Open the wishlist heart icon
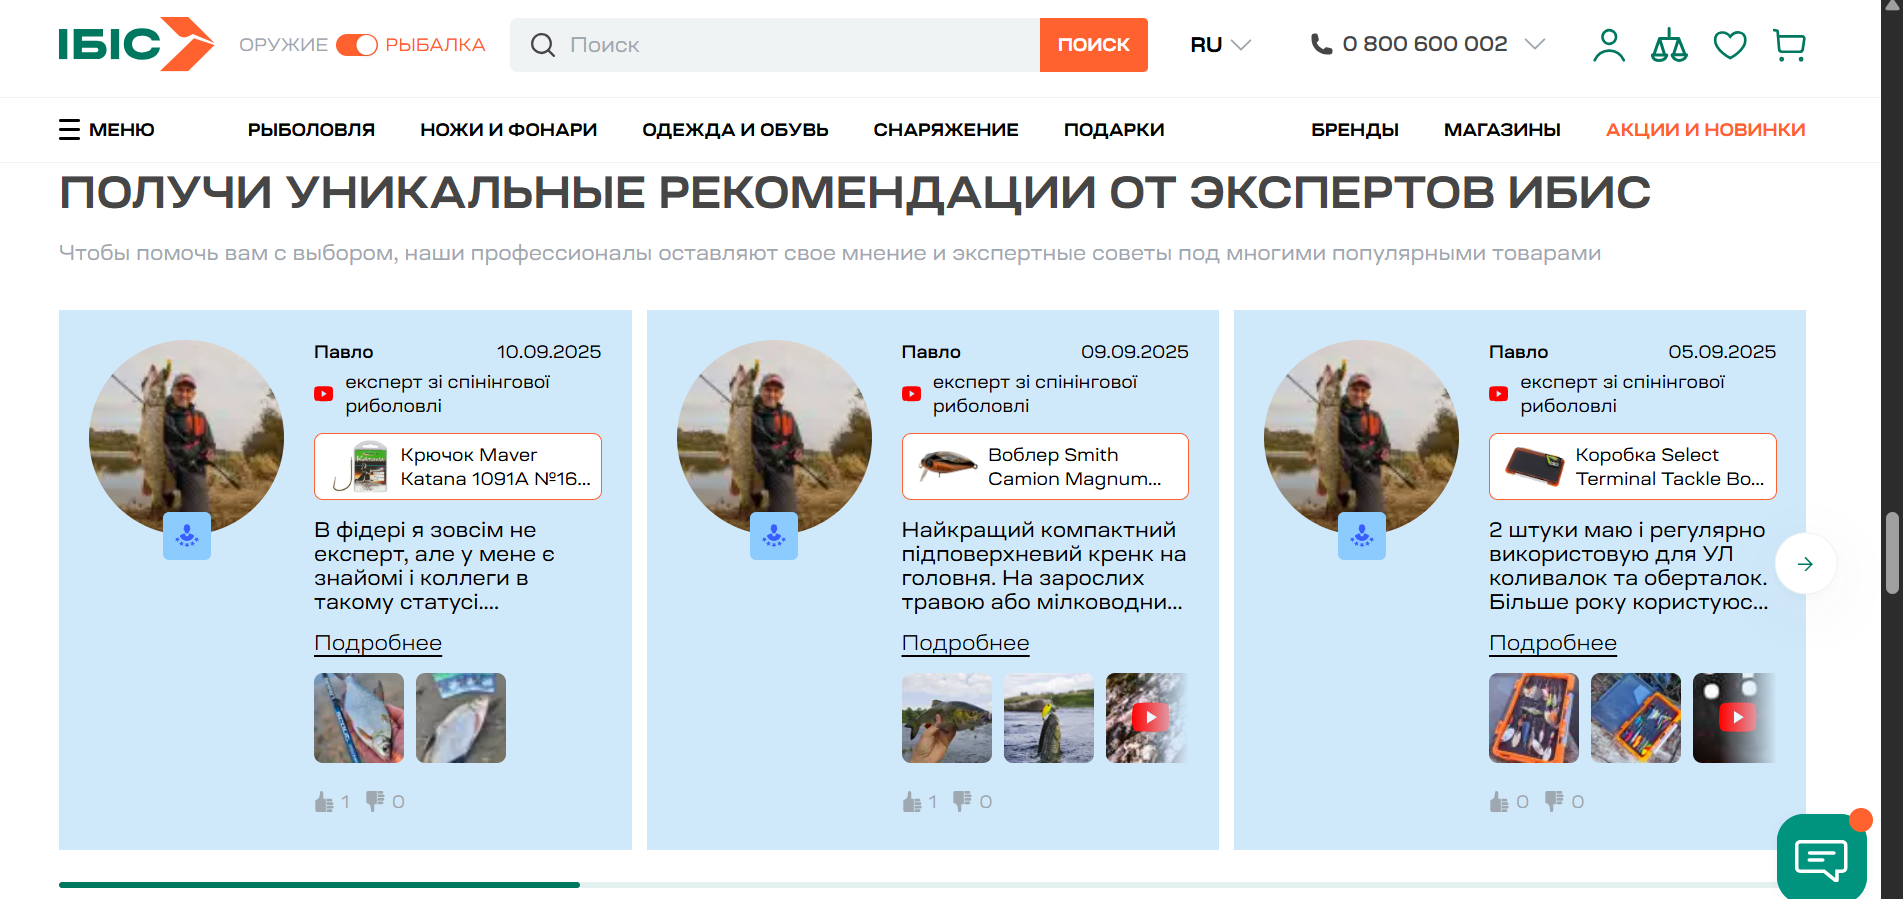This screenshot has height=899, width=1903. (x=1729, y=45)
